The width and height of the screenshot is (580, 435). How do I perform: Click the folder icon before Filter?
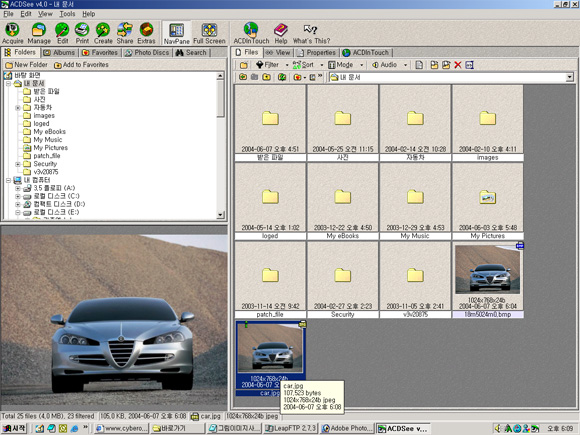click(x=244, y=65)
